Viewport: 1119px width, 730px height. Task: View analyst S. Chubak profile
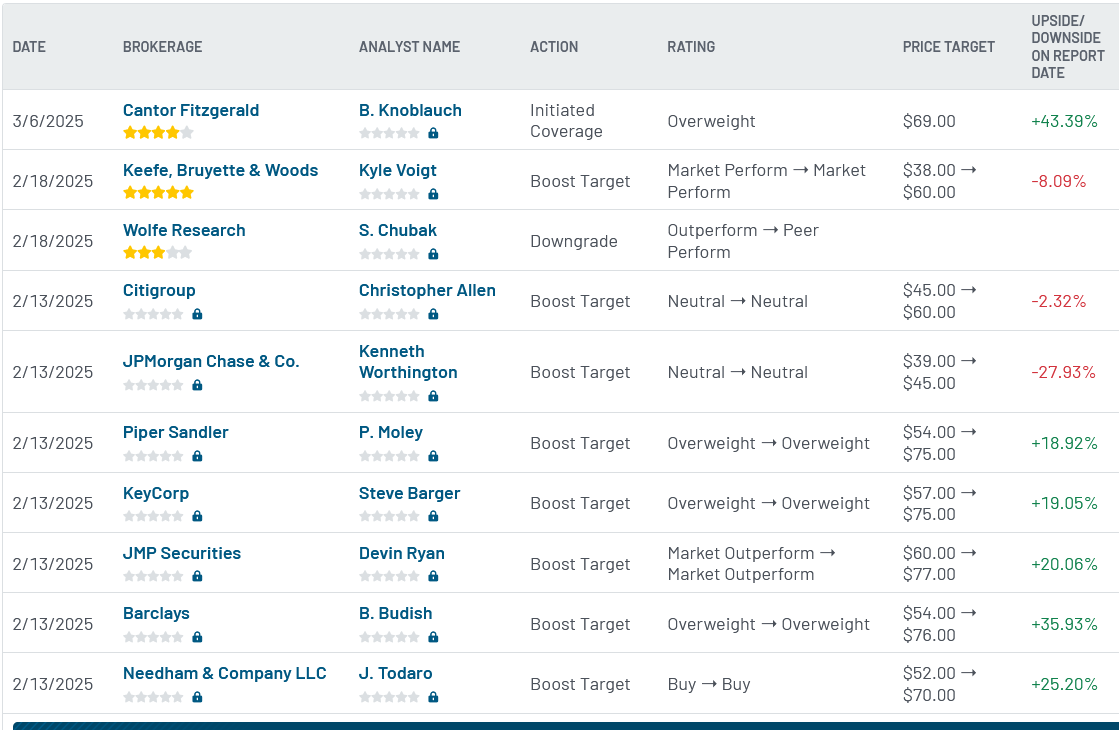coord(398,230)
